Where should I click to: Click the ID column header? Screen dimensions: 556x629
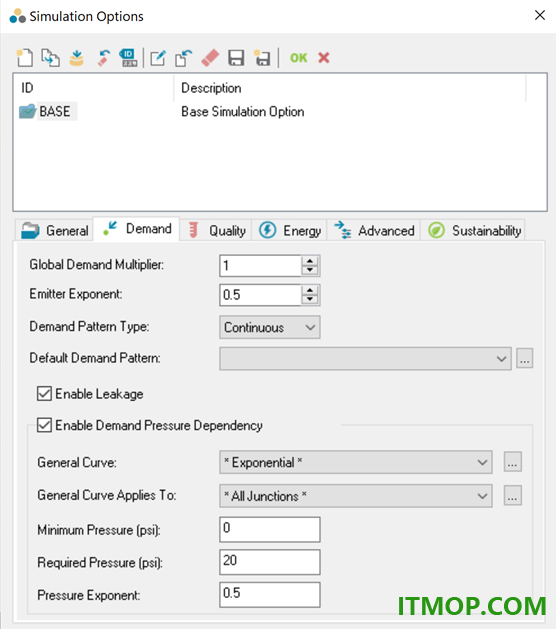tap(94, 88)
